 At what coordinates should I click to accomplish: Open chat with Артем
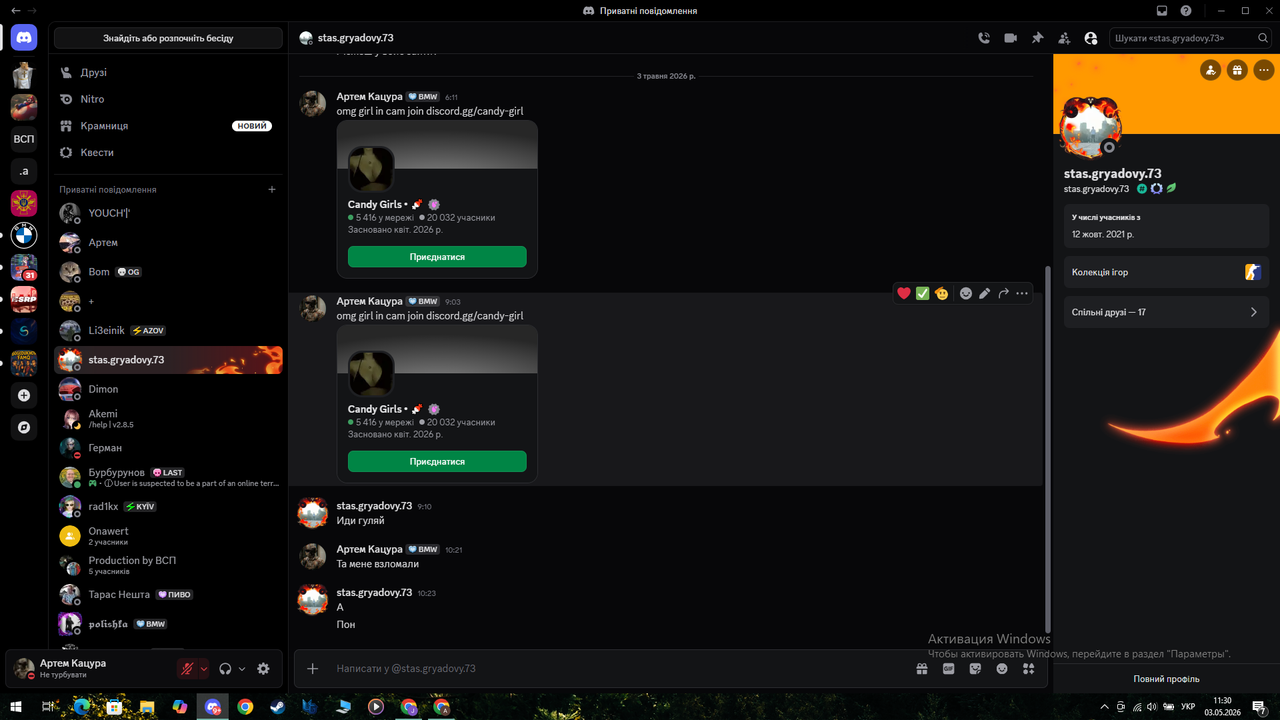pos(168,243)
